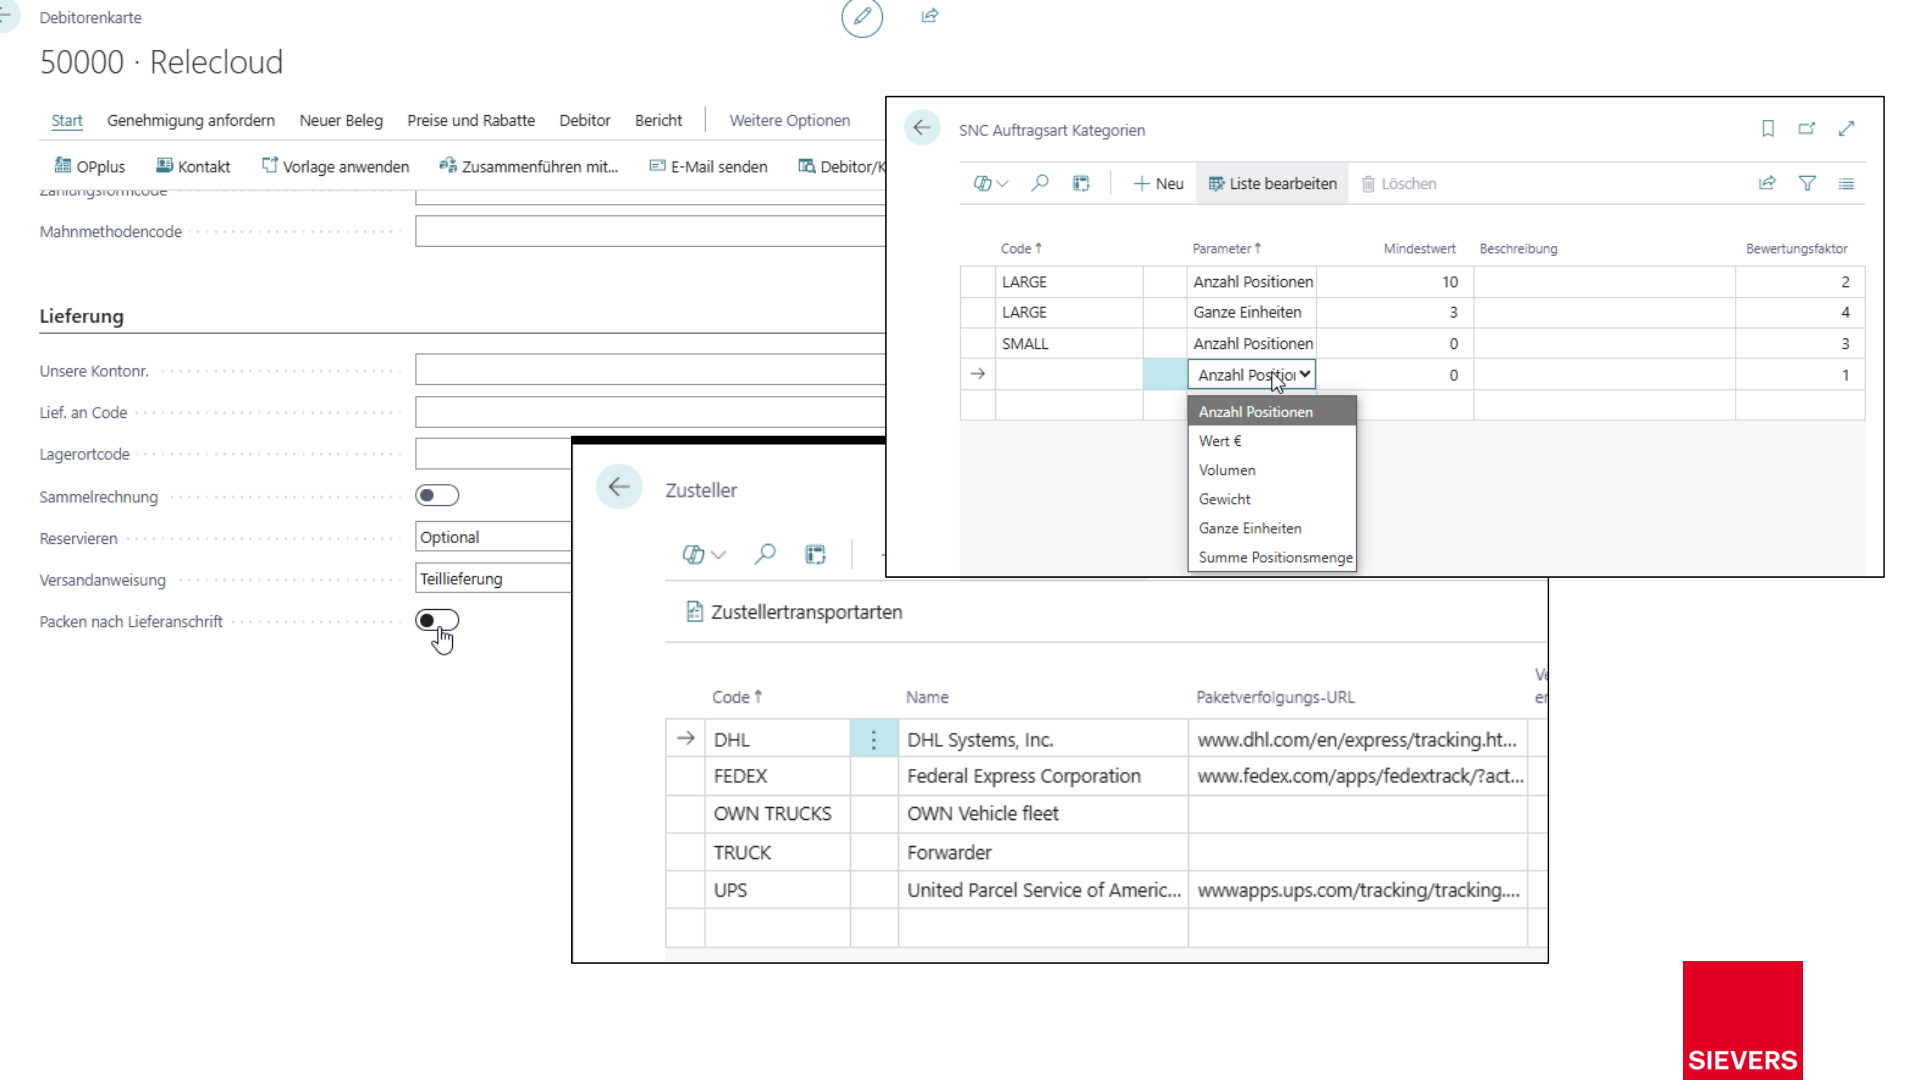
Task: Click search icon in SNC Auftragsart toolbar
Action: coord(1040,184)
